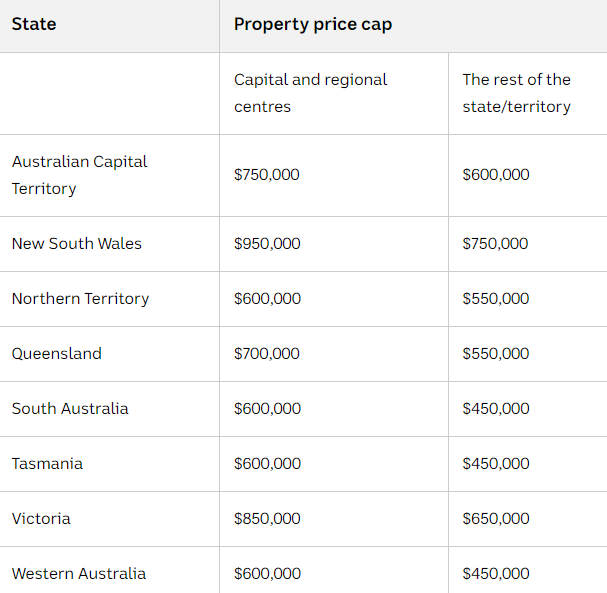This screenshot has width=607, height=593.
Task: Click the $700,000 Queensland capital value
Action: [x=267, y=354]
